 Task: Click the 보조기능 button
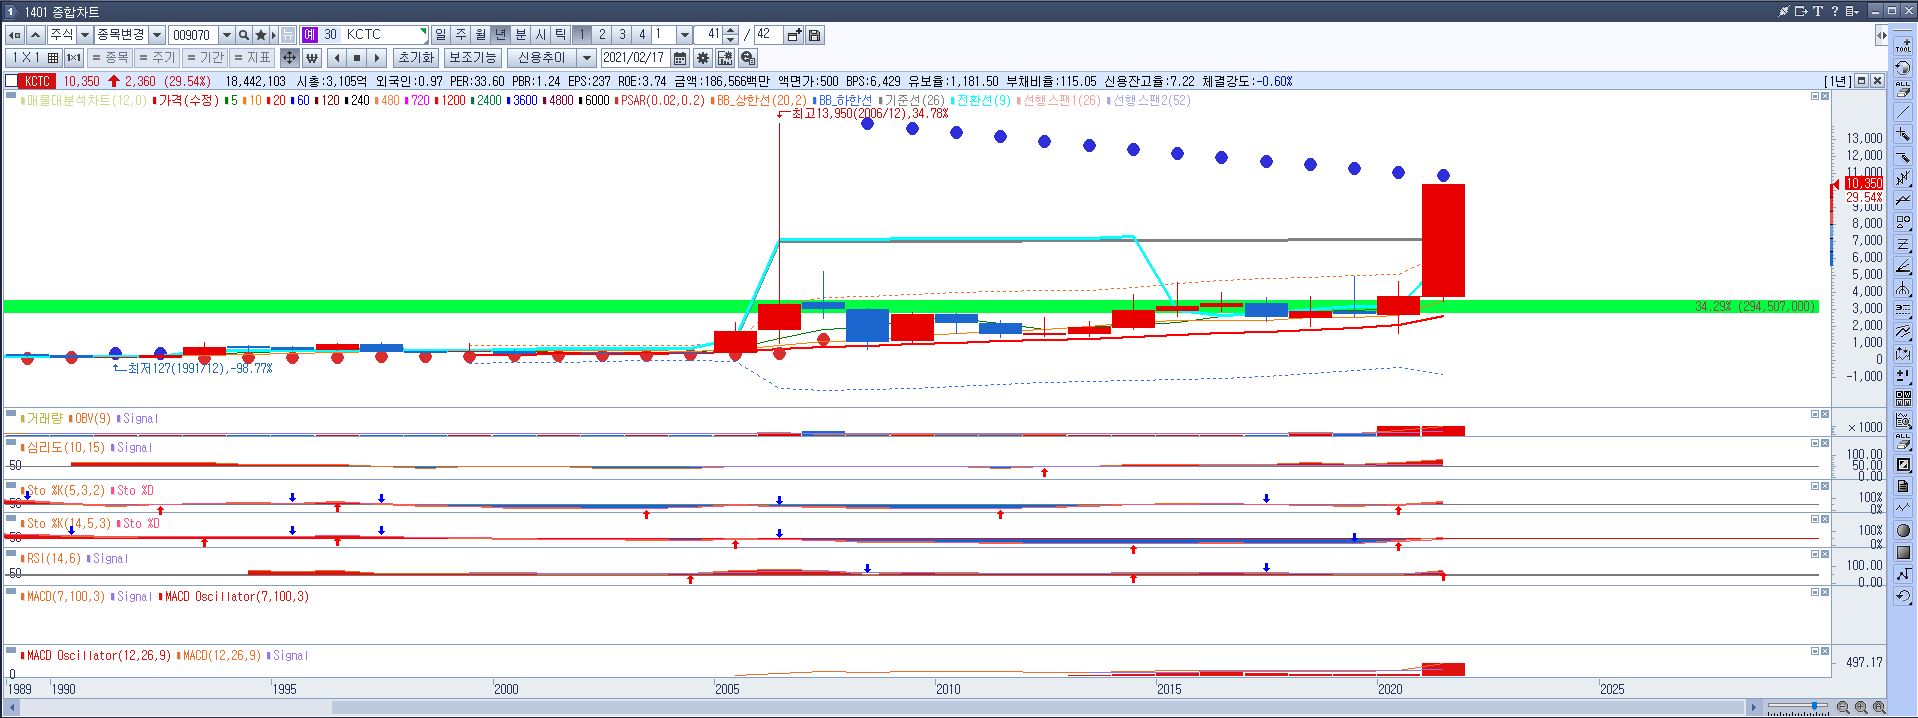[x=472, y=58]
